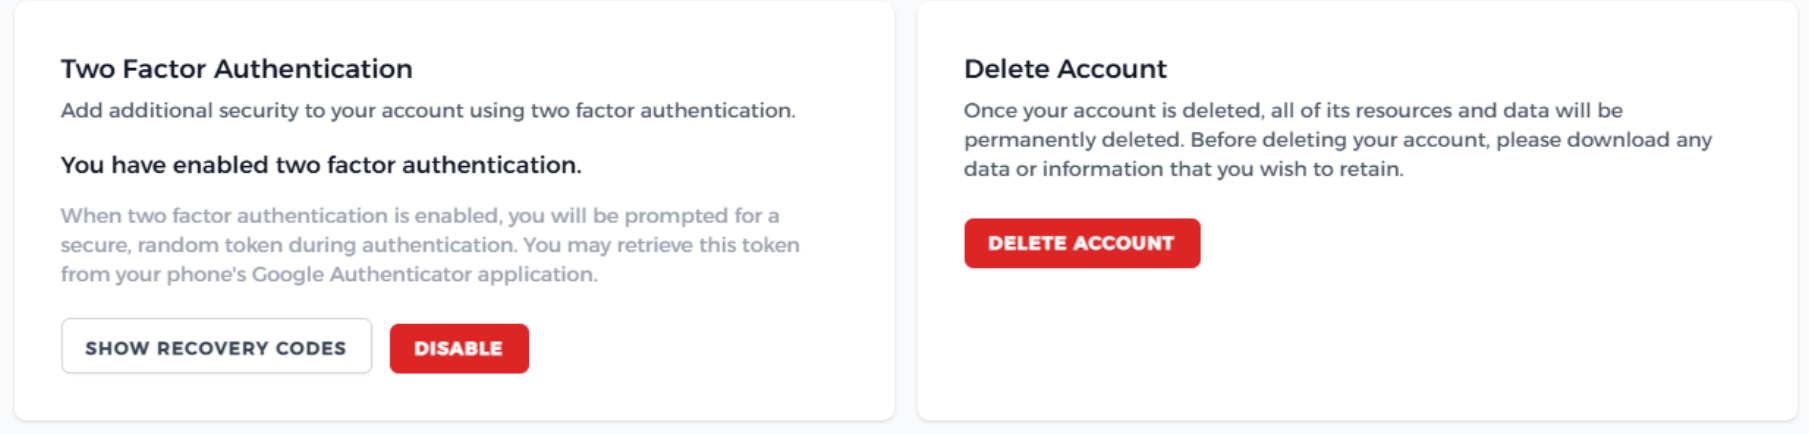Screen dimensions: 1809x434
Task: Click the 'from your phone's' text
Action: coord(153,274)
